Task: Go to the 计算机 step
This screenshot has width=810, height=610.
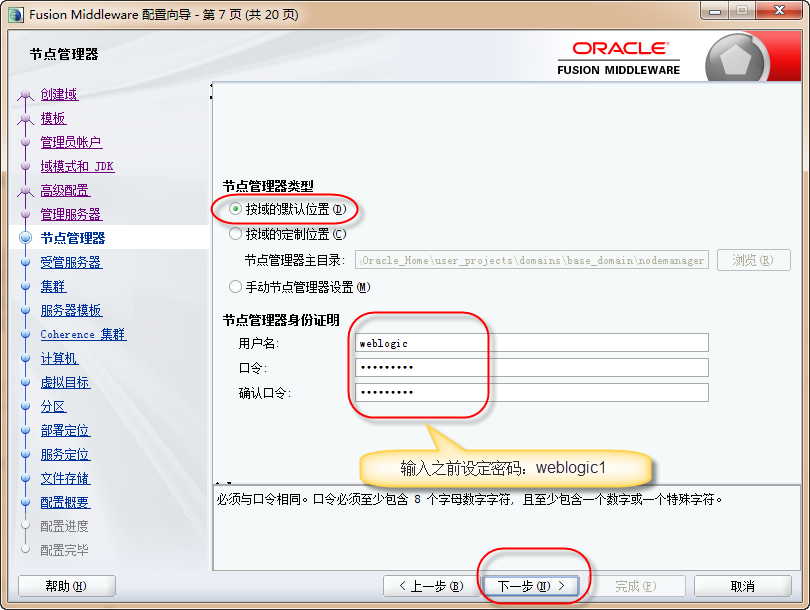Action: click(59, 358)
